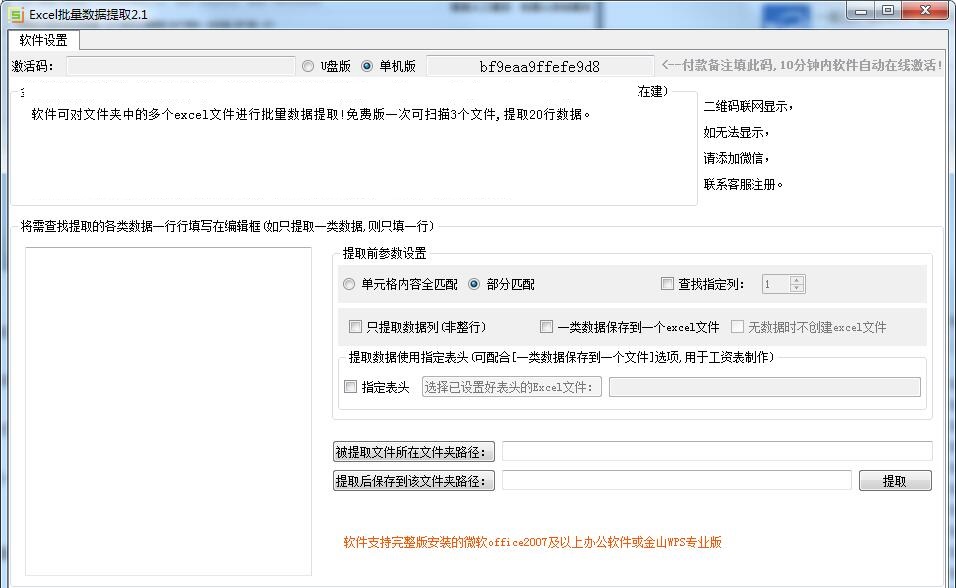Click the machine code field bf9eaa9ffefe9d8
The image size is (956, 588).
(x=540, y=66)
